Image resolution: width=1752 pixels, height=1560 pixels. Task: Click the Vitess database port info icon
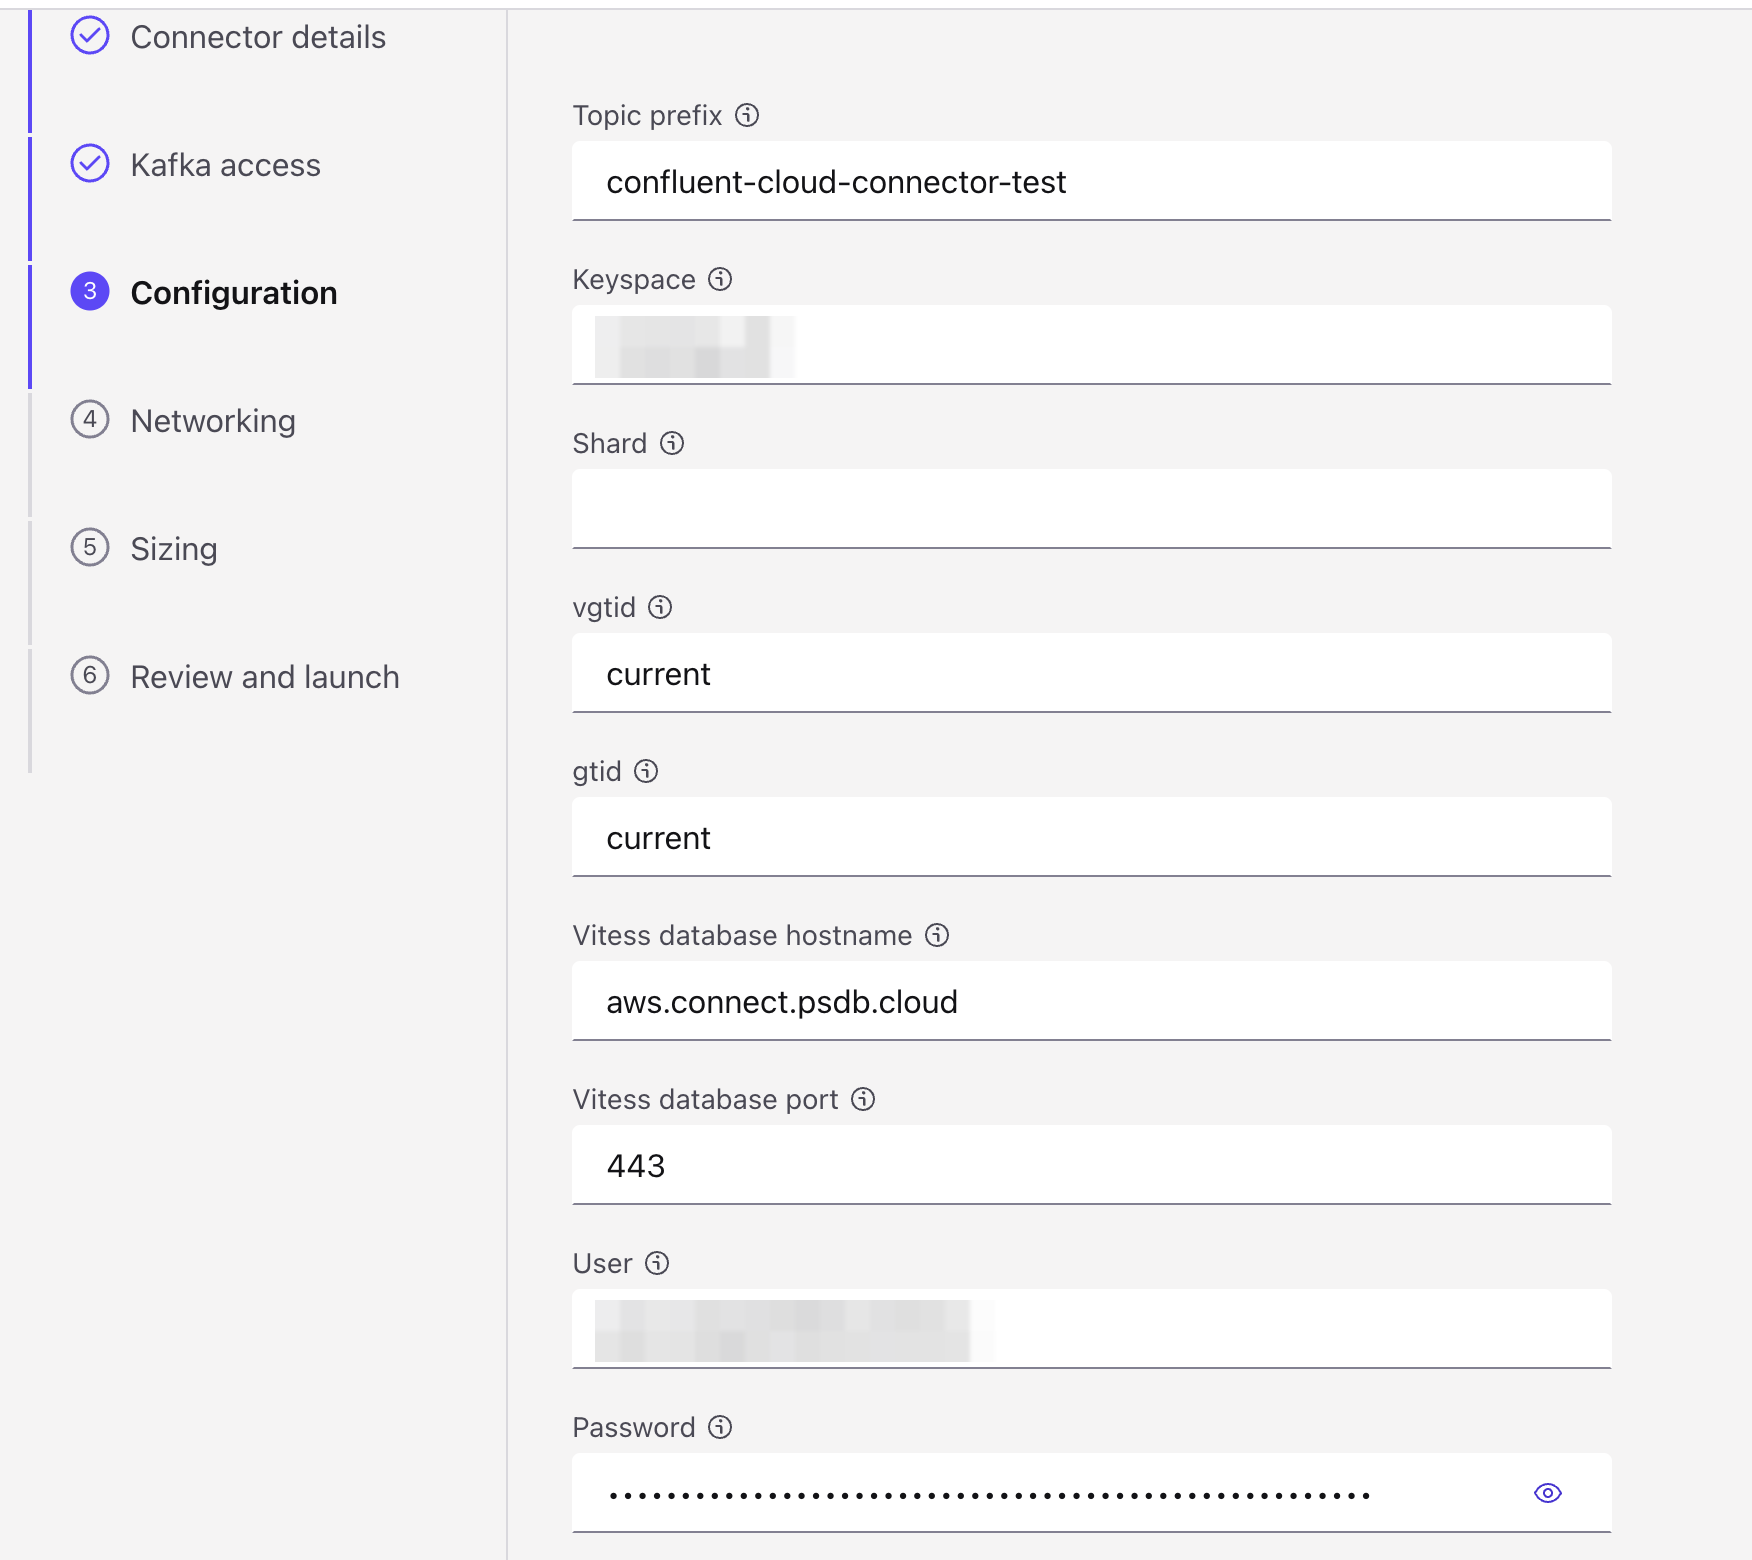click(x=863, y=1099)
